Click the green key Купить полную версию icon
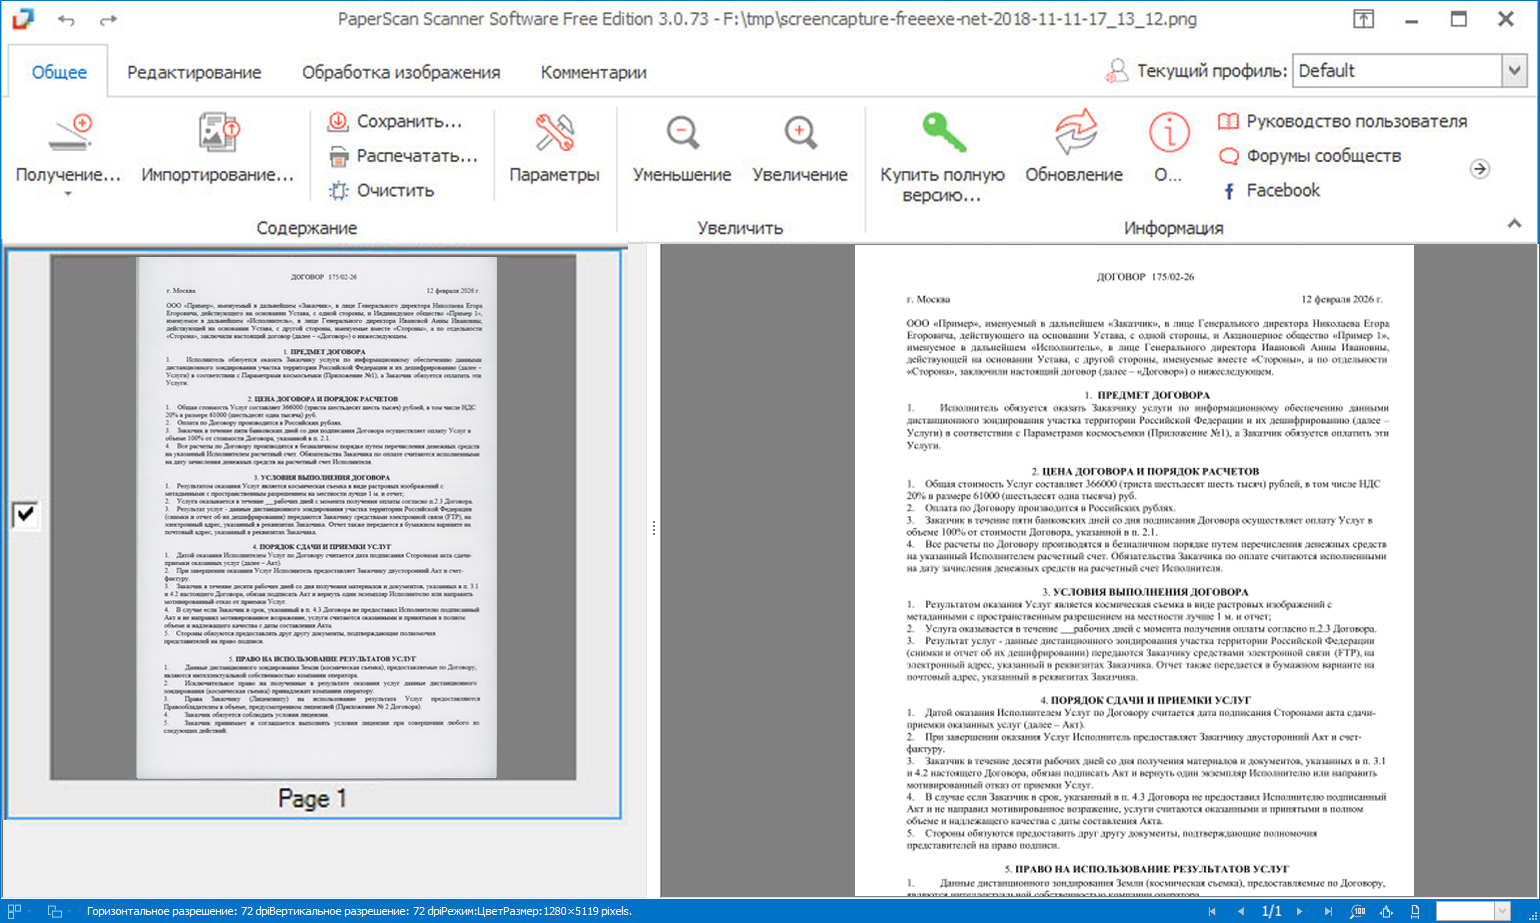The height and width of the screenshot is (923, 1540). (x=943, y=132)
